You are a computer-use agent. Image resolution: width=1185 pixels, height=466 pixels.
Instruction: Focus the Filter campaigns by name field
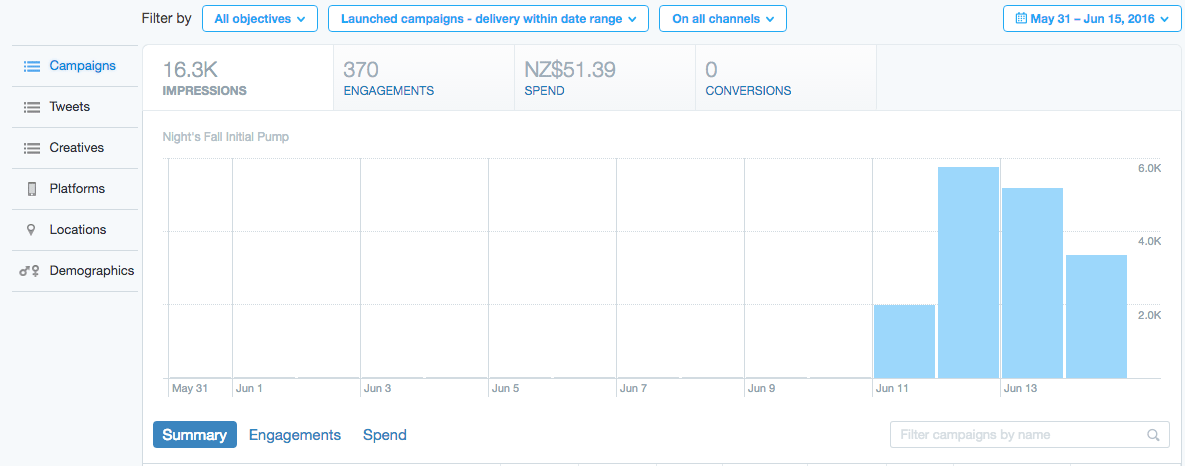[1029, 435]
